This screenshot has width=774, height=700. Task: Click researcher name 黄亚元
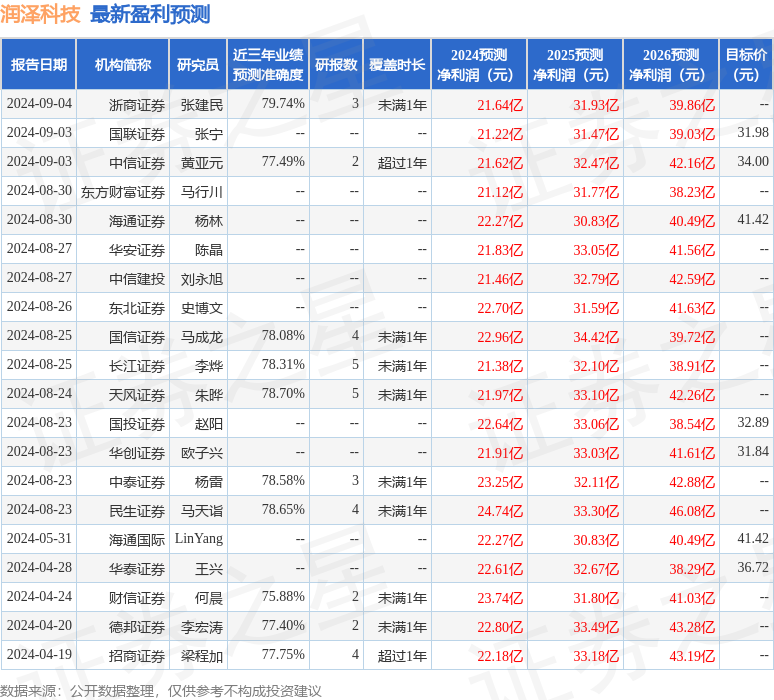[202, 163]
